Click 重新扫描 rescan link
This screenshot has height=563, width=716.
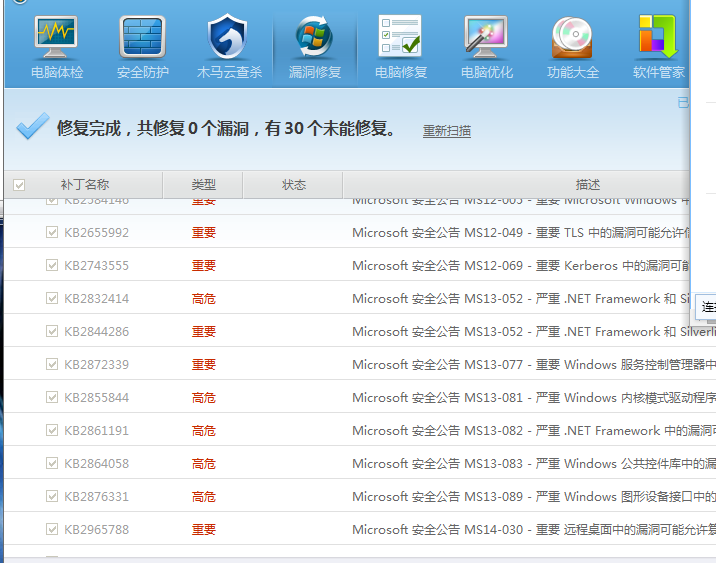(x=447, y=131)
